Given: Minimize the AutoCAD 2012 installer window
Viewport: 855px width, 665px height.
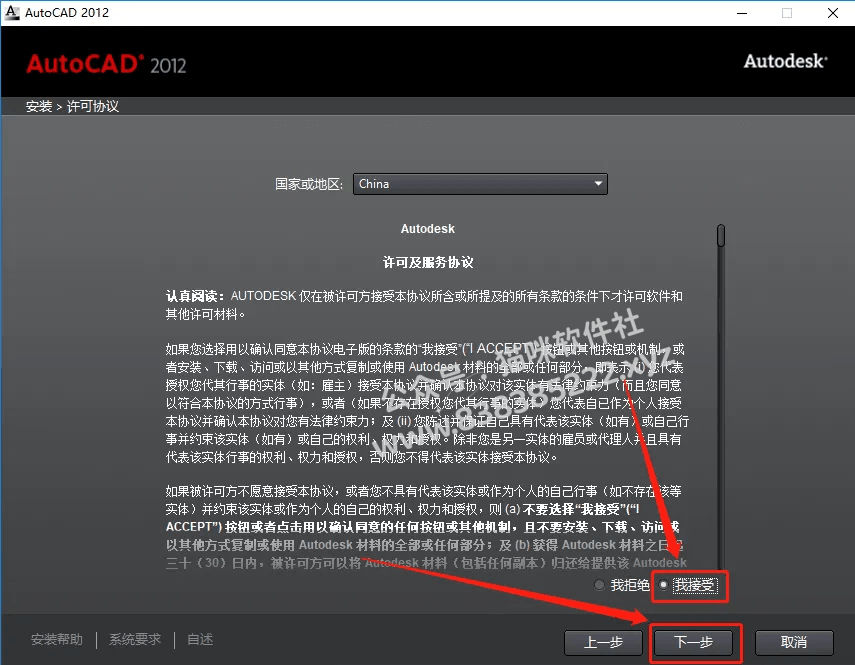Looking at the screenshot, I should pyautogui.click(x=742, y=13).
